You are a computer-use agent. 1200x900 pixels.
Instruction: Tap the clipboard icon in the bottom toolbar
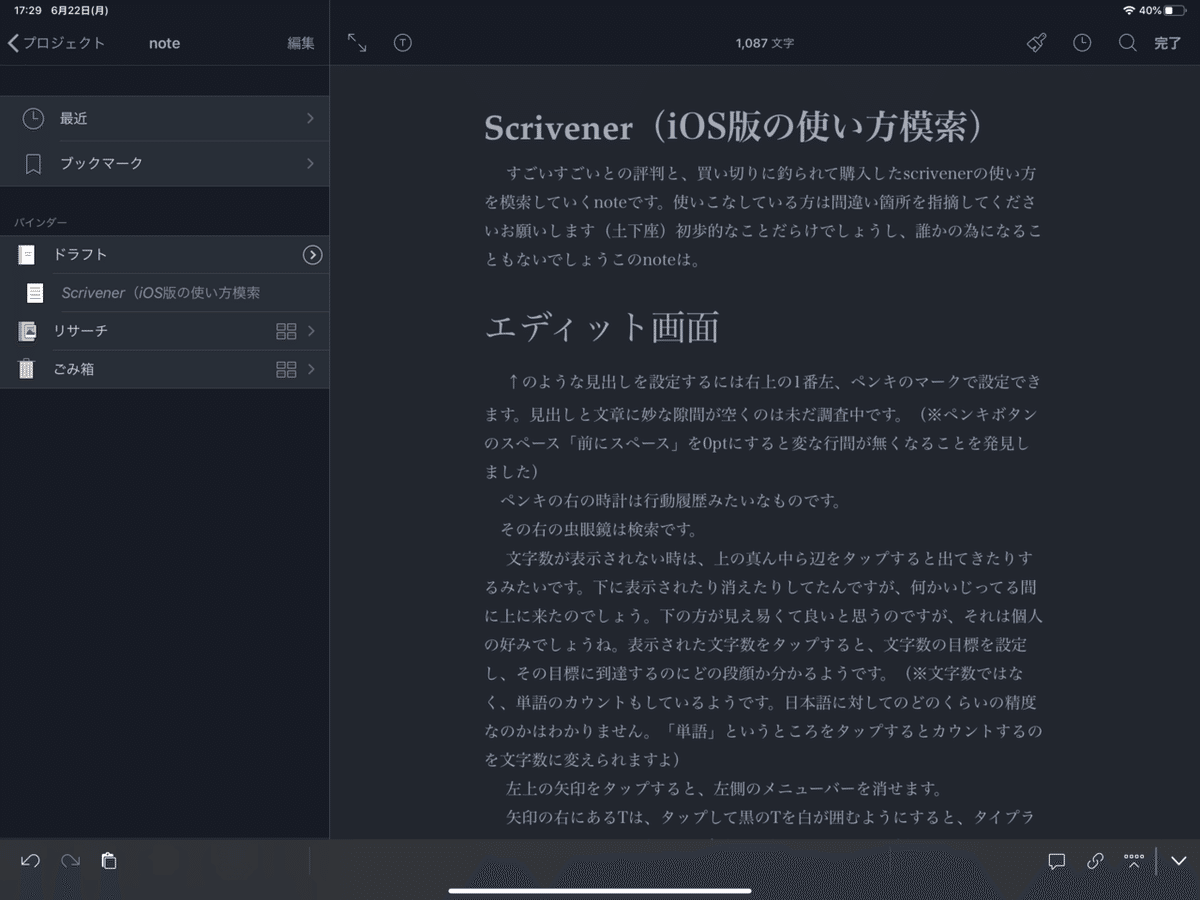pos(108,860)
